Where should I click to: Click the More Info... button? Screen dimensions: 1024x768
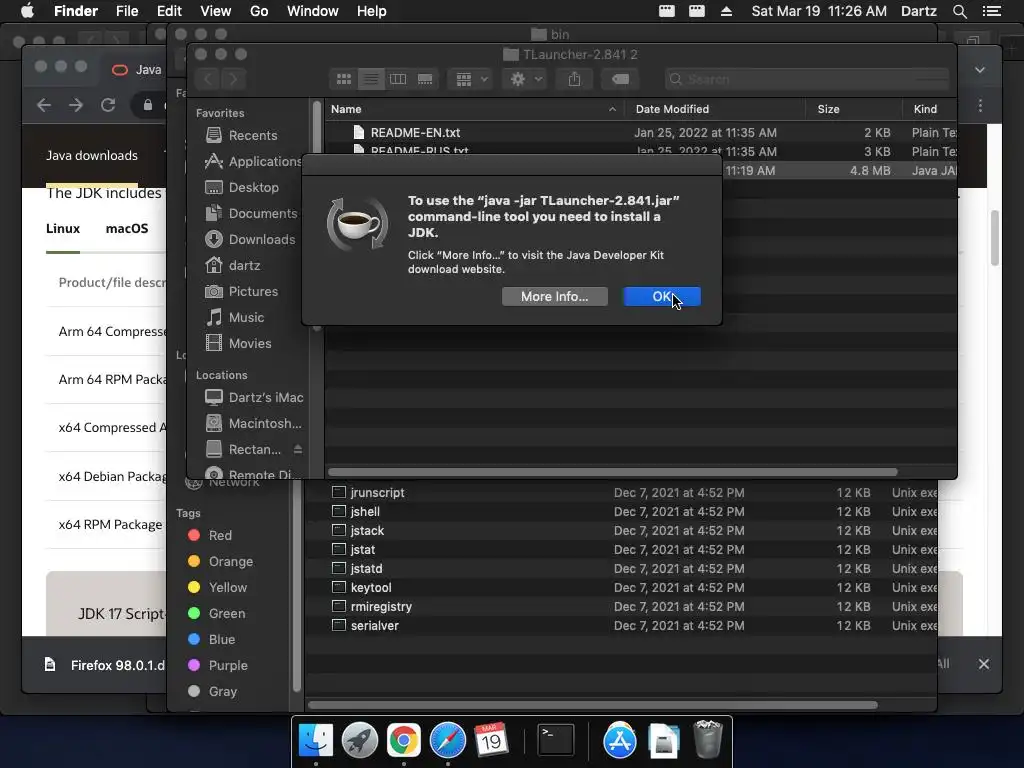coord(554,296)
